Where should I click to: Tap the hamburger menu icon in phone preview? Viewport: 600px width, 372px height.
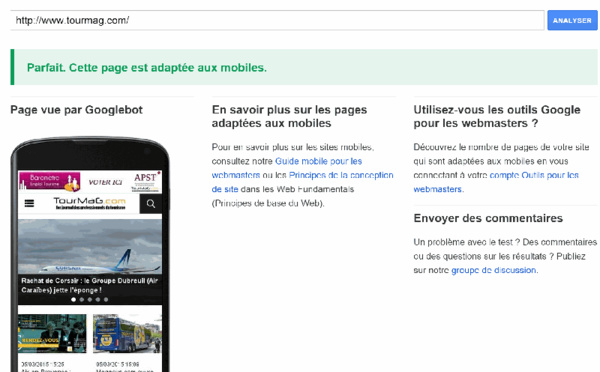click(x=29, y=203)
